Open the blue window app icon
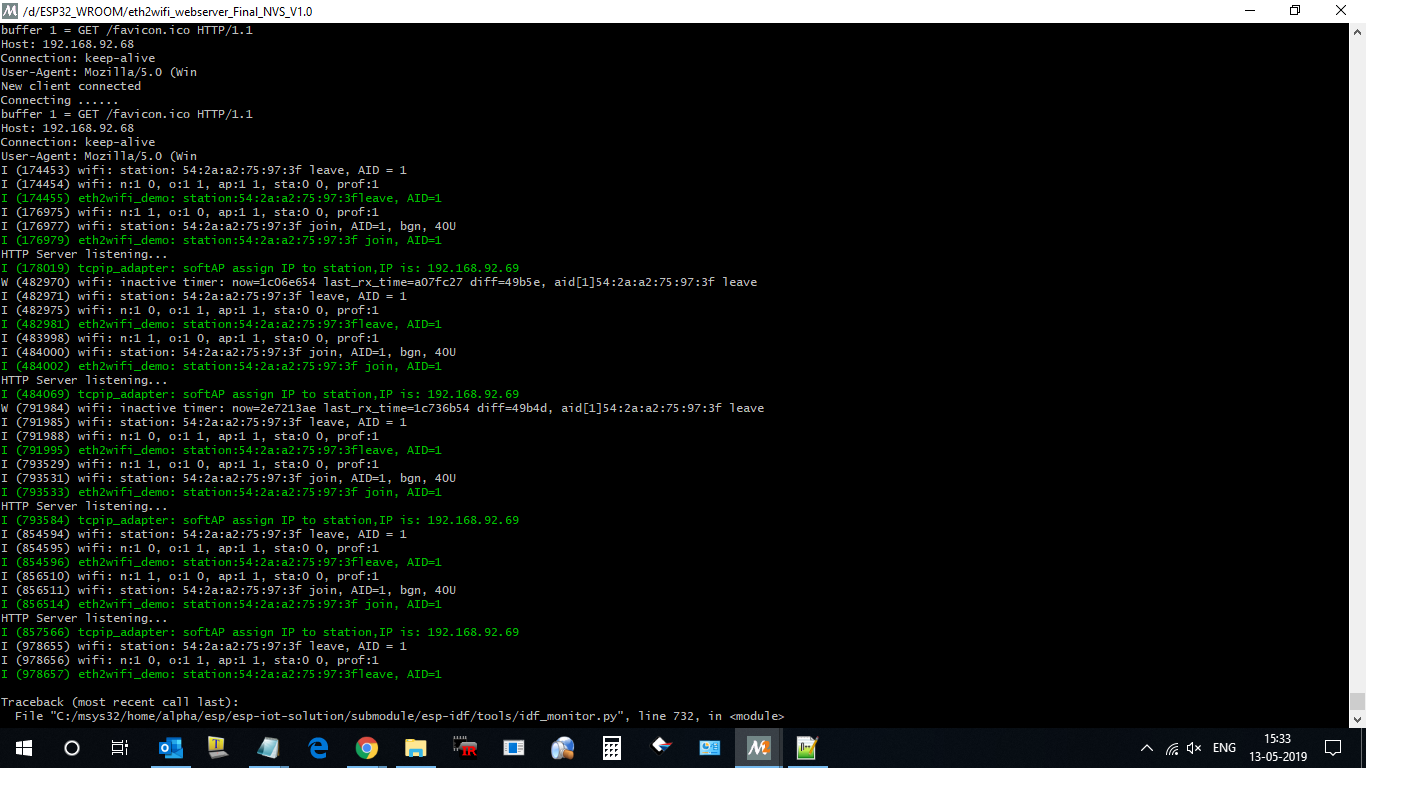This screenshot has width=1406, height=786. point(514,748)
